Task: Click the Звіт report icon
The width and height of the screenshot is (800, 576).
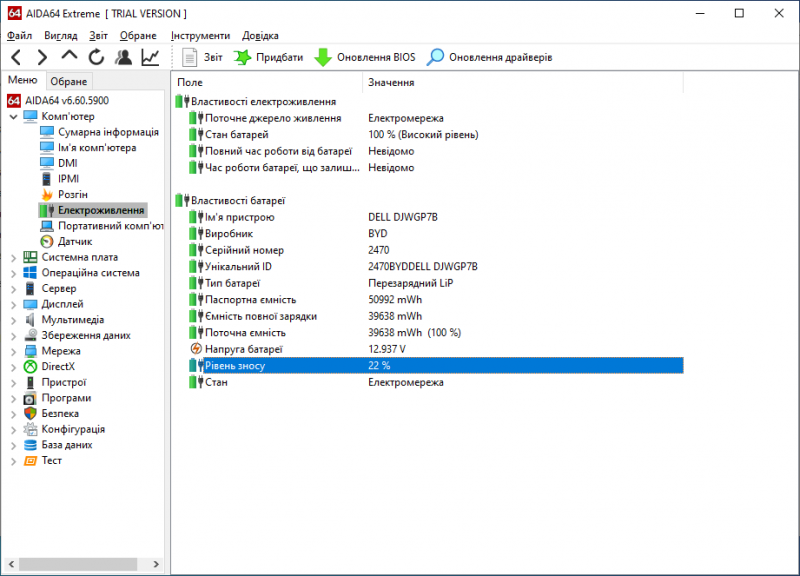Action: coord(203,57)
